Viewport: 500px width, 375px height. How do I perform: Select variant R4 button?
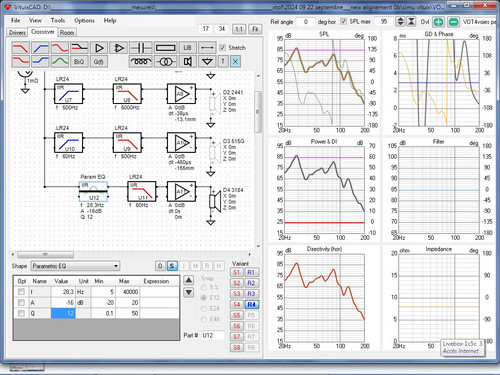tap(251, 304)
